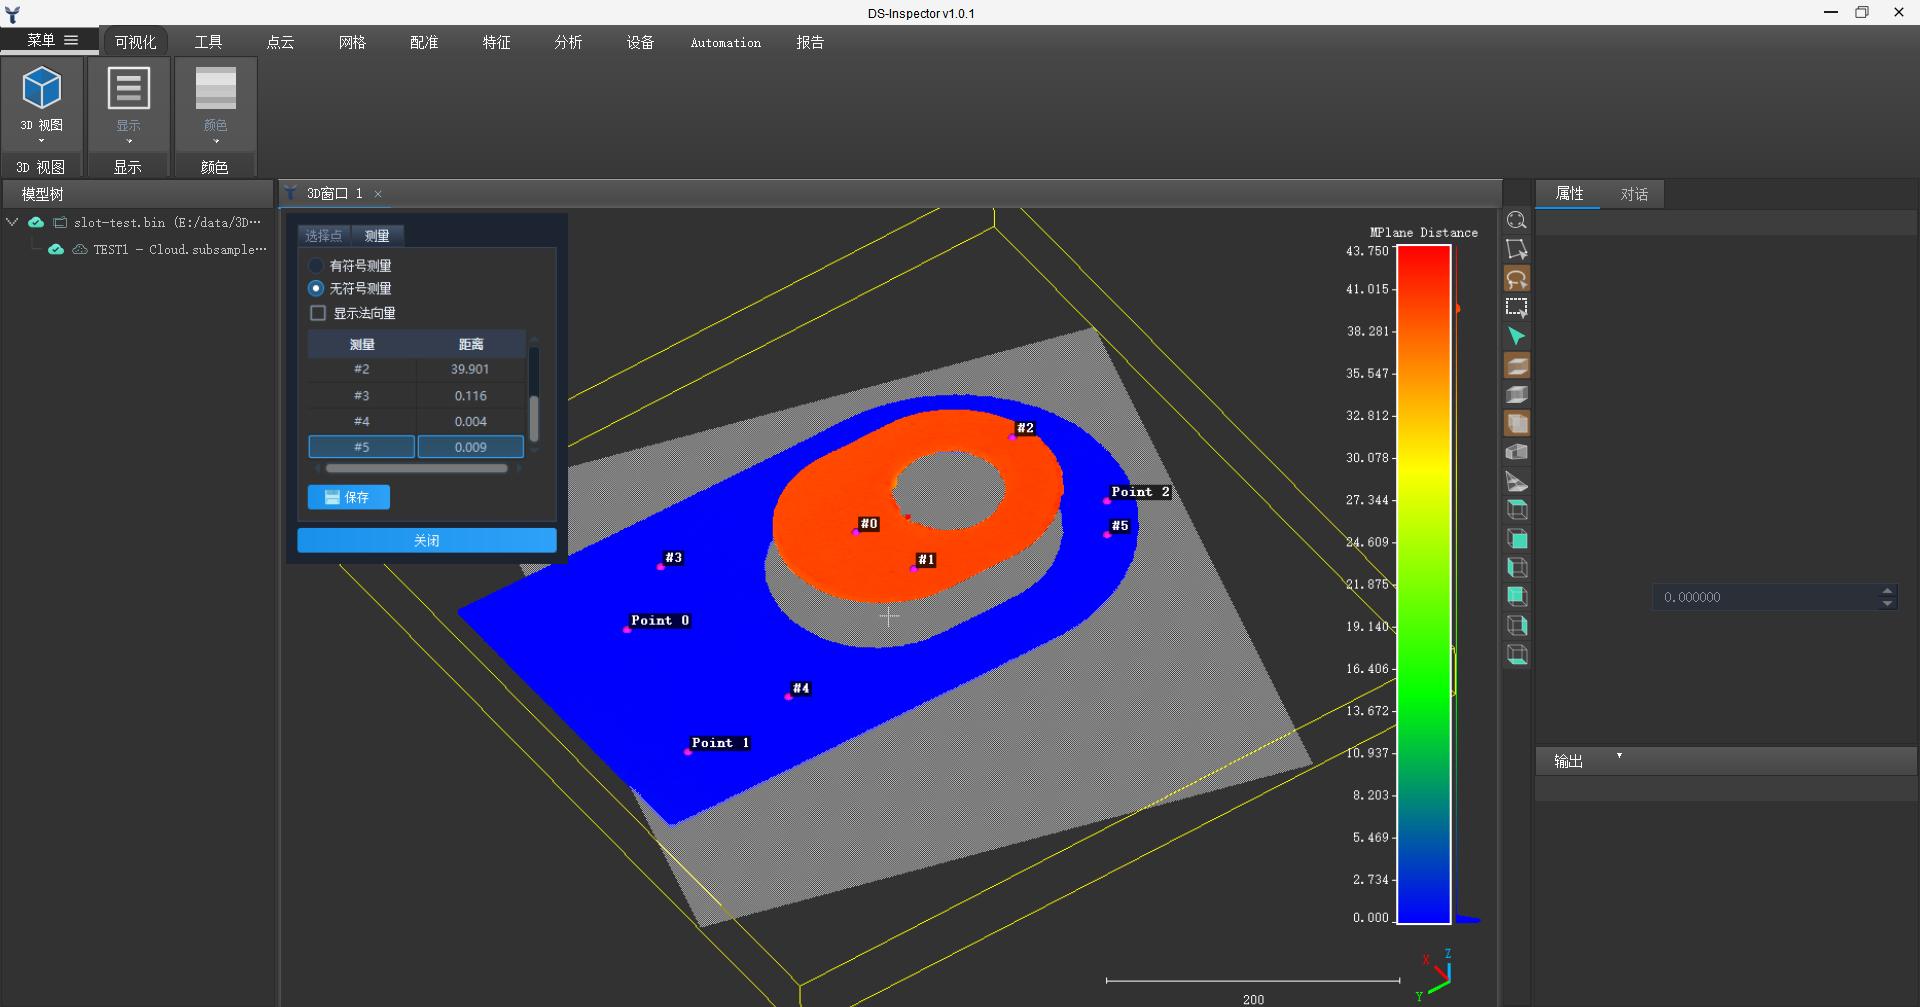Click the cube icon with green upper-left face
This screenshot has width=1920, height=1007.
(x=1516, y=597)
